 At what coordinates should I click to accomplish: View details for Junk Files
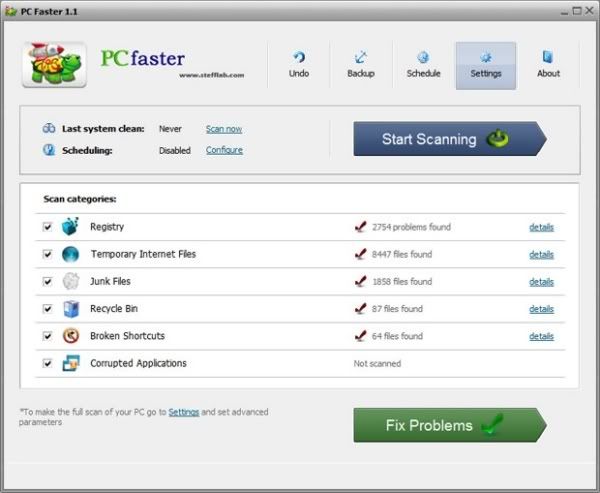(541, 282)
